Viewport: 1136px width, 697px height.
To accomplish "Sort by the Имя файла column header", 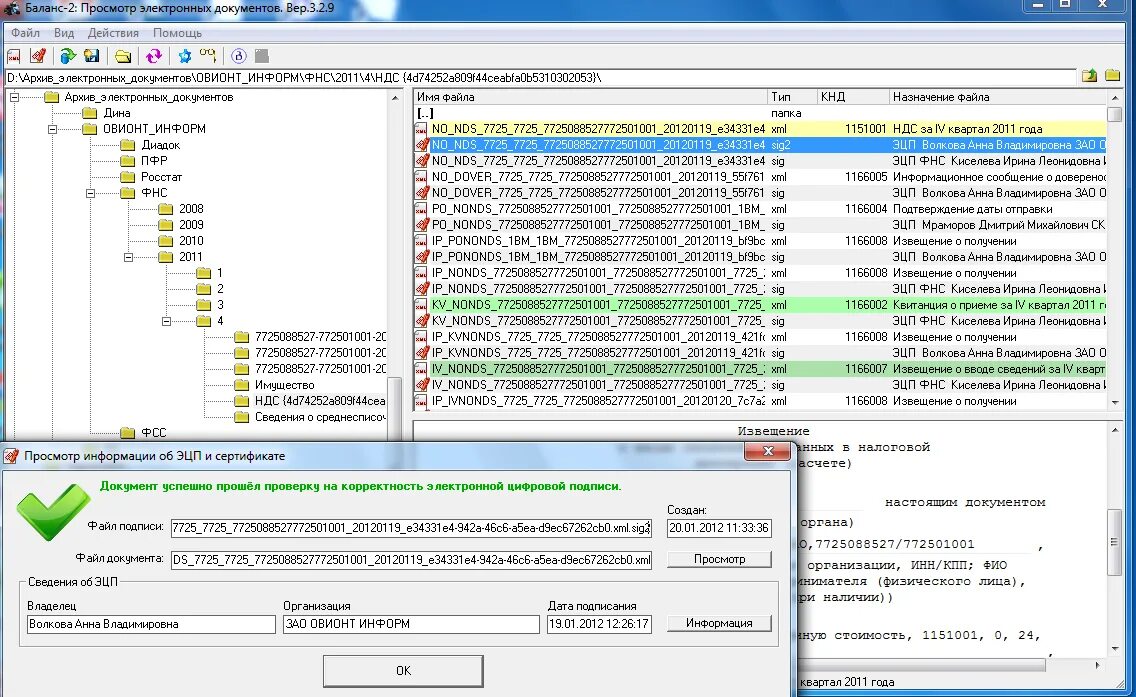I will (590, 97).
